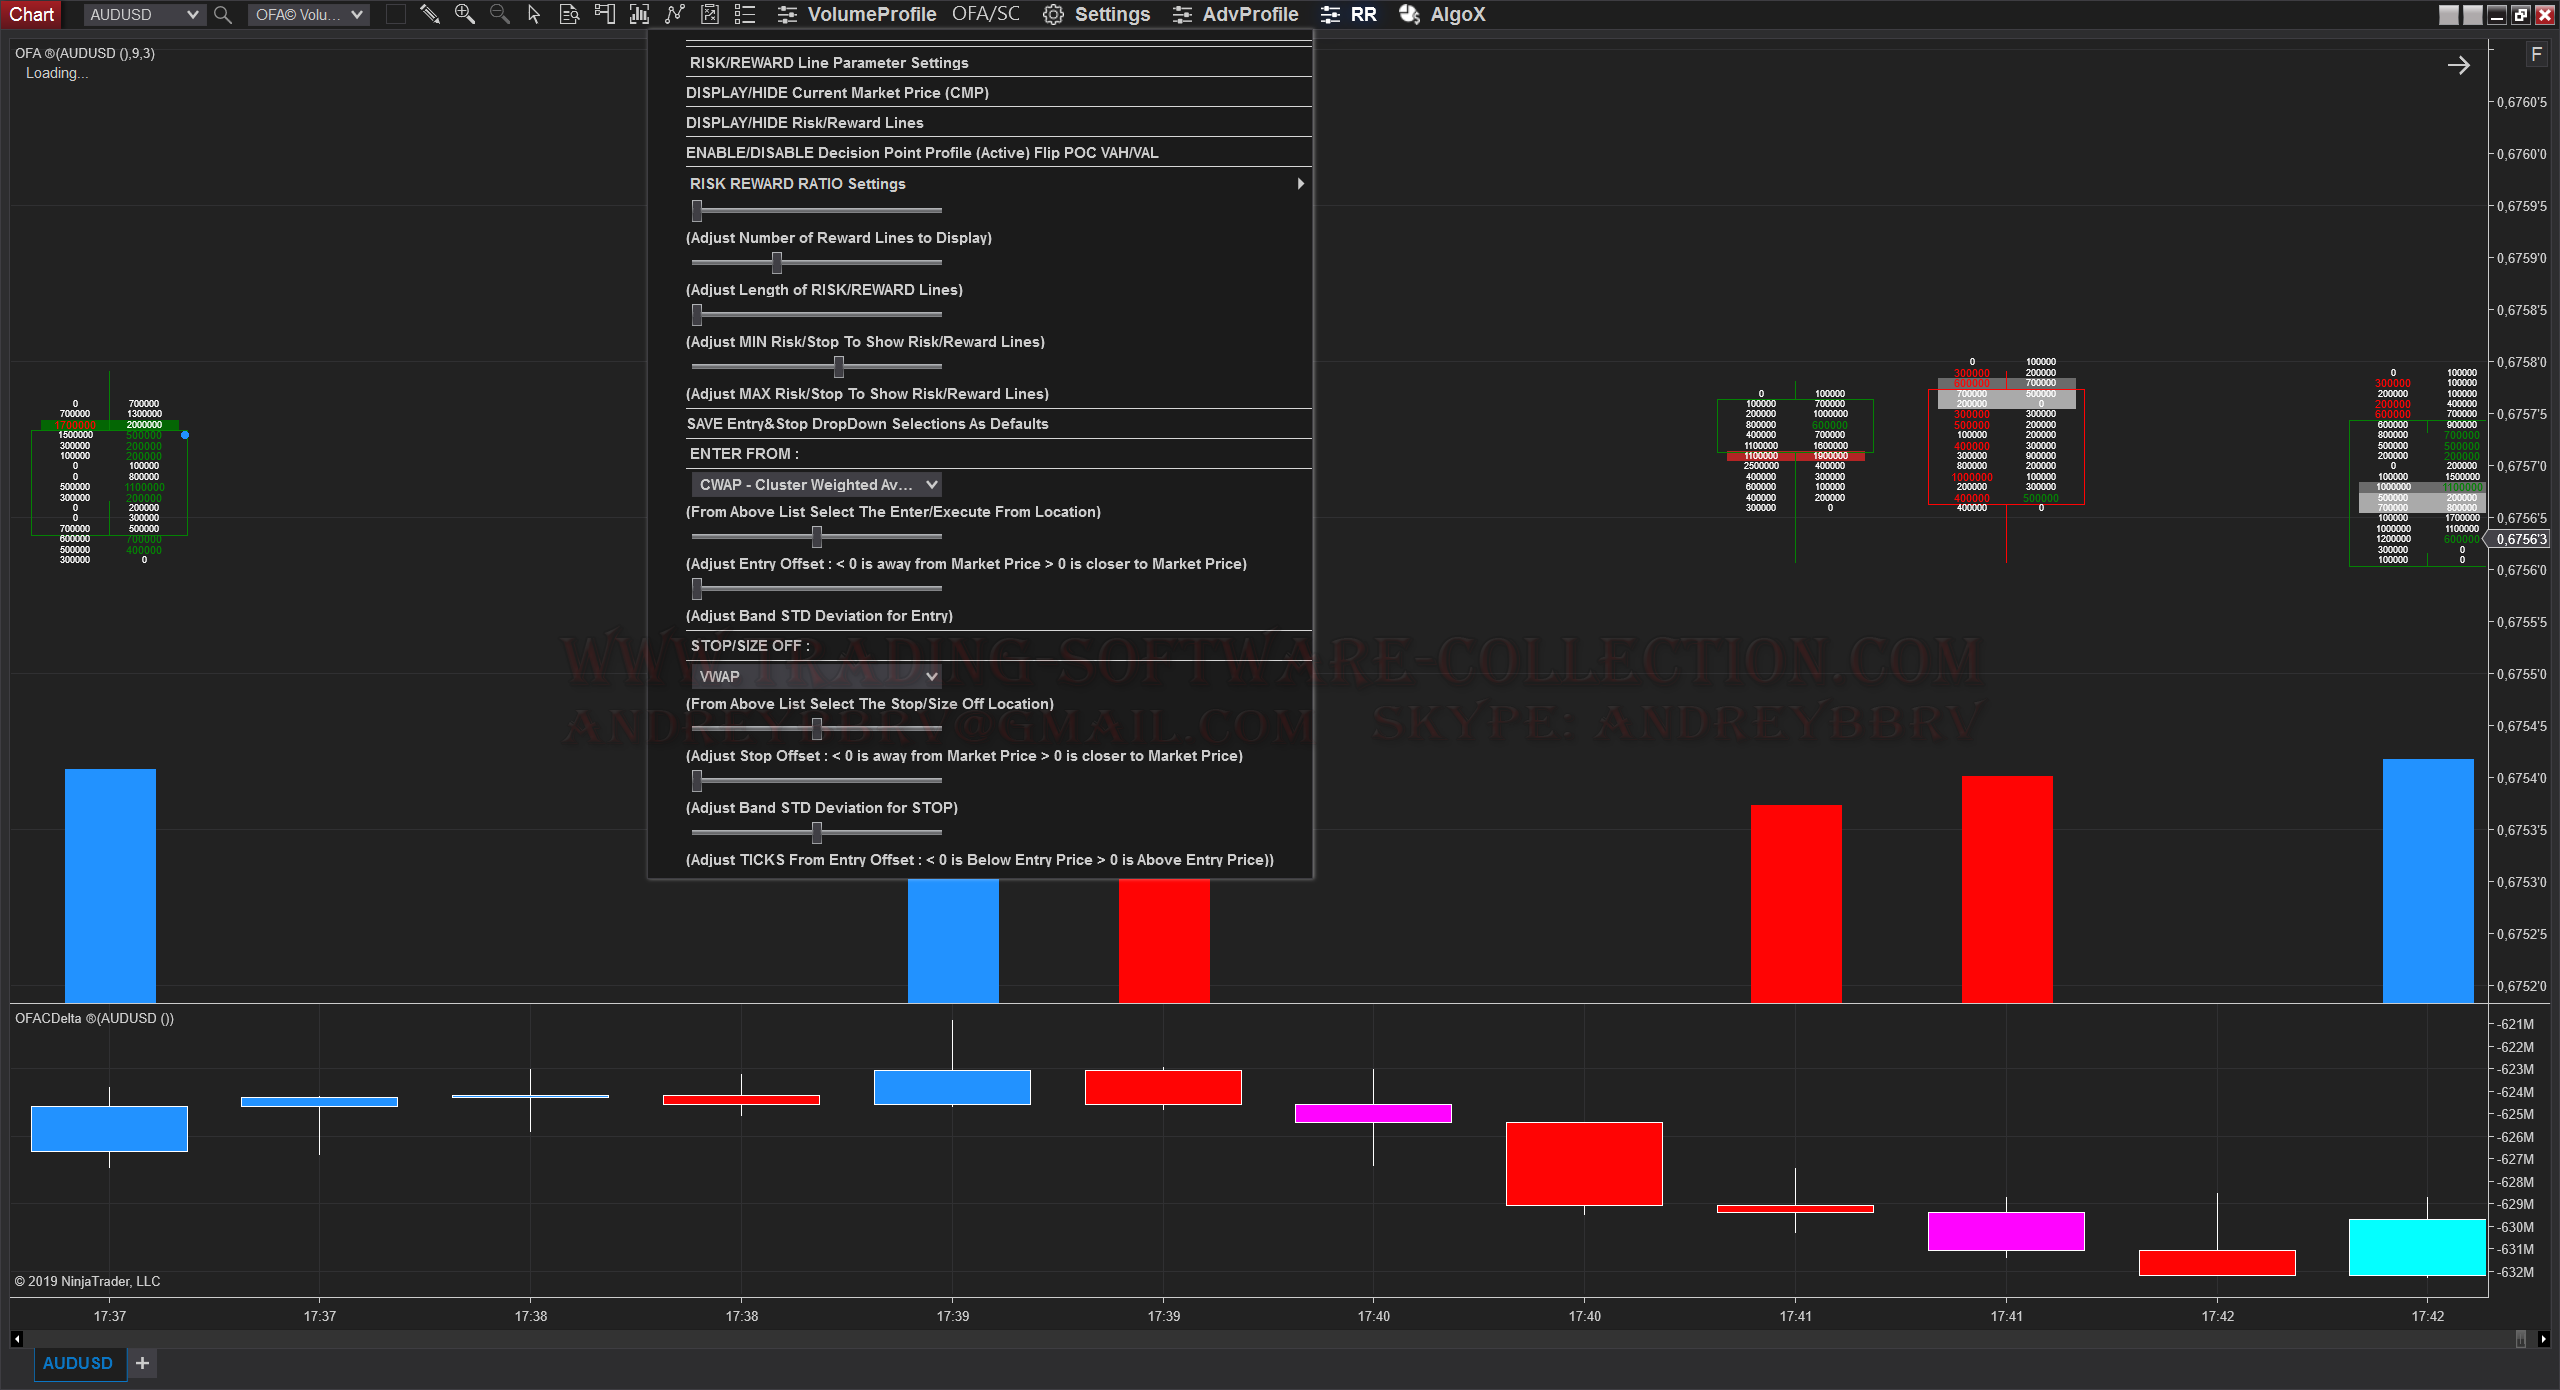Enable Decision Point Profile Flip POC VAH/VAL

921,152
